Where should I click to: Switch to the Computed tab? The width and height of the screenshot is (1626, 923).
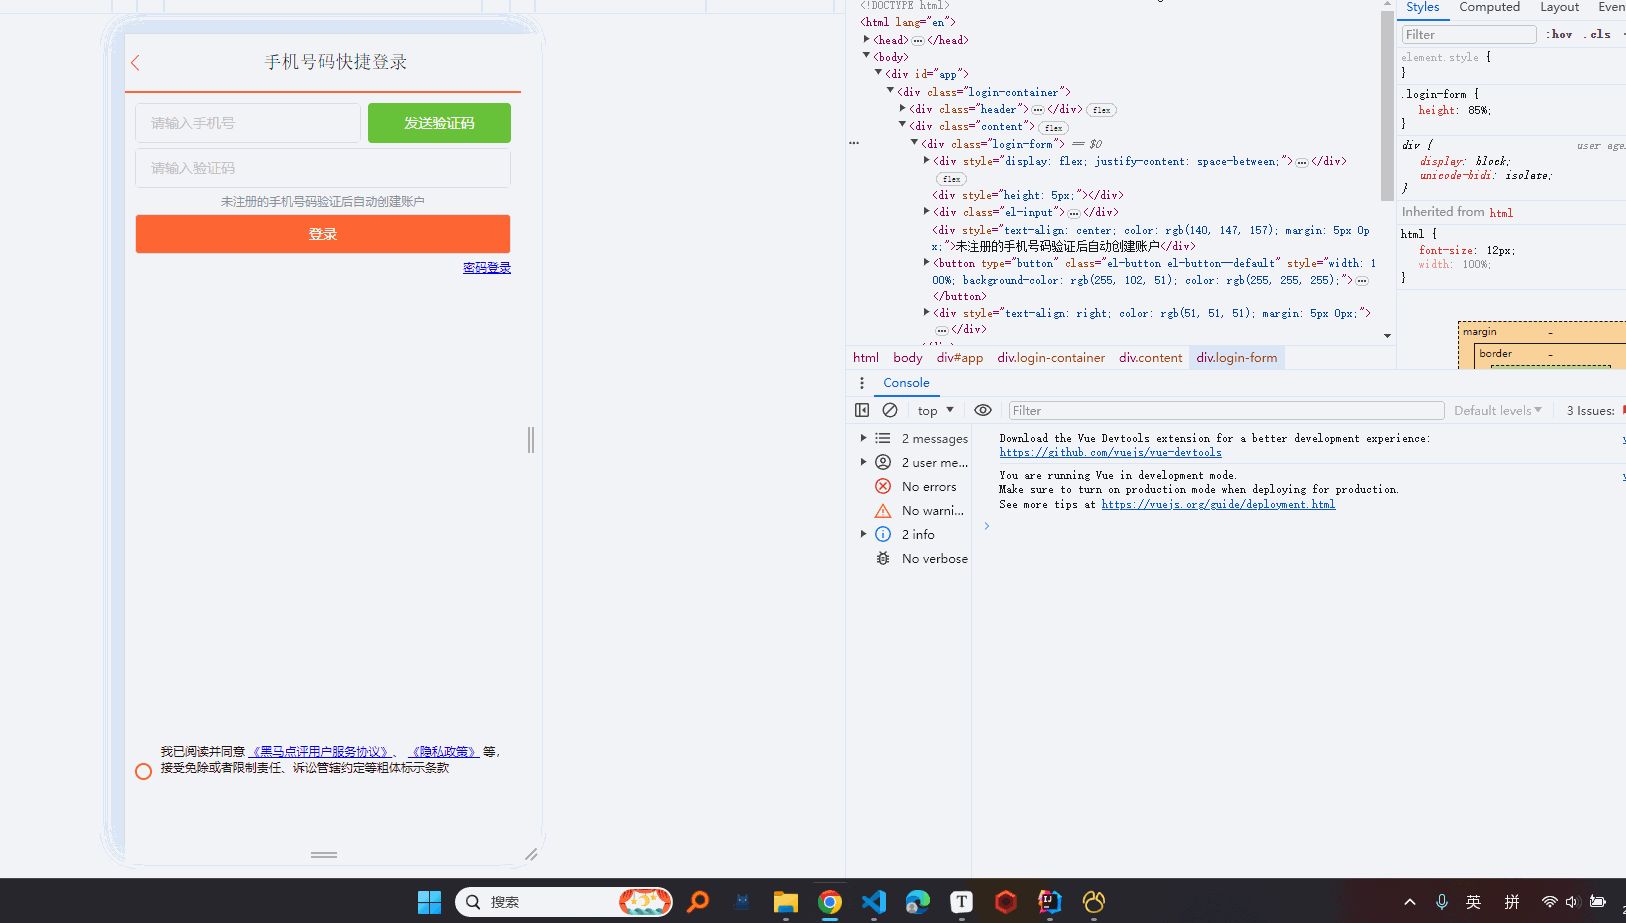[1489, 7]
